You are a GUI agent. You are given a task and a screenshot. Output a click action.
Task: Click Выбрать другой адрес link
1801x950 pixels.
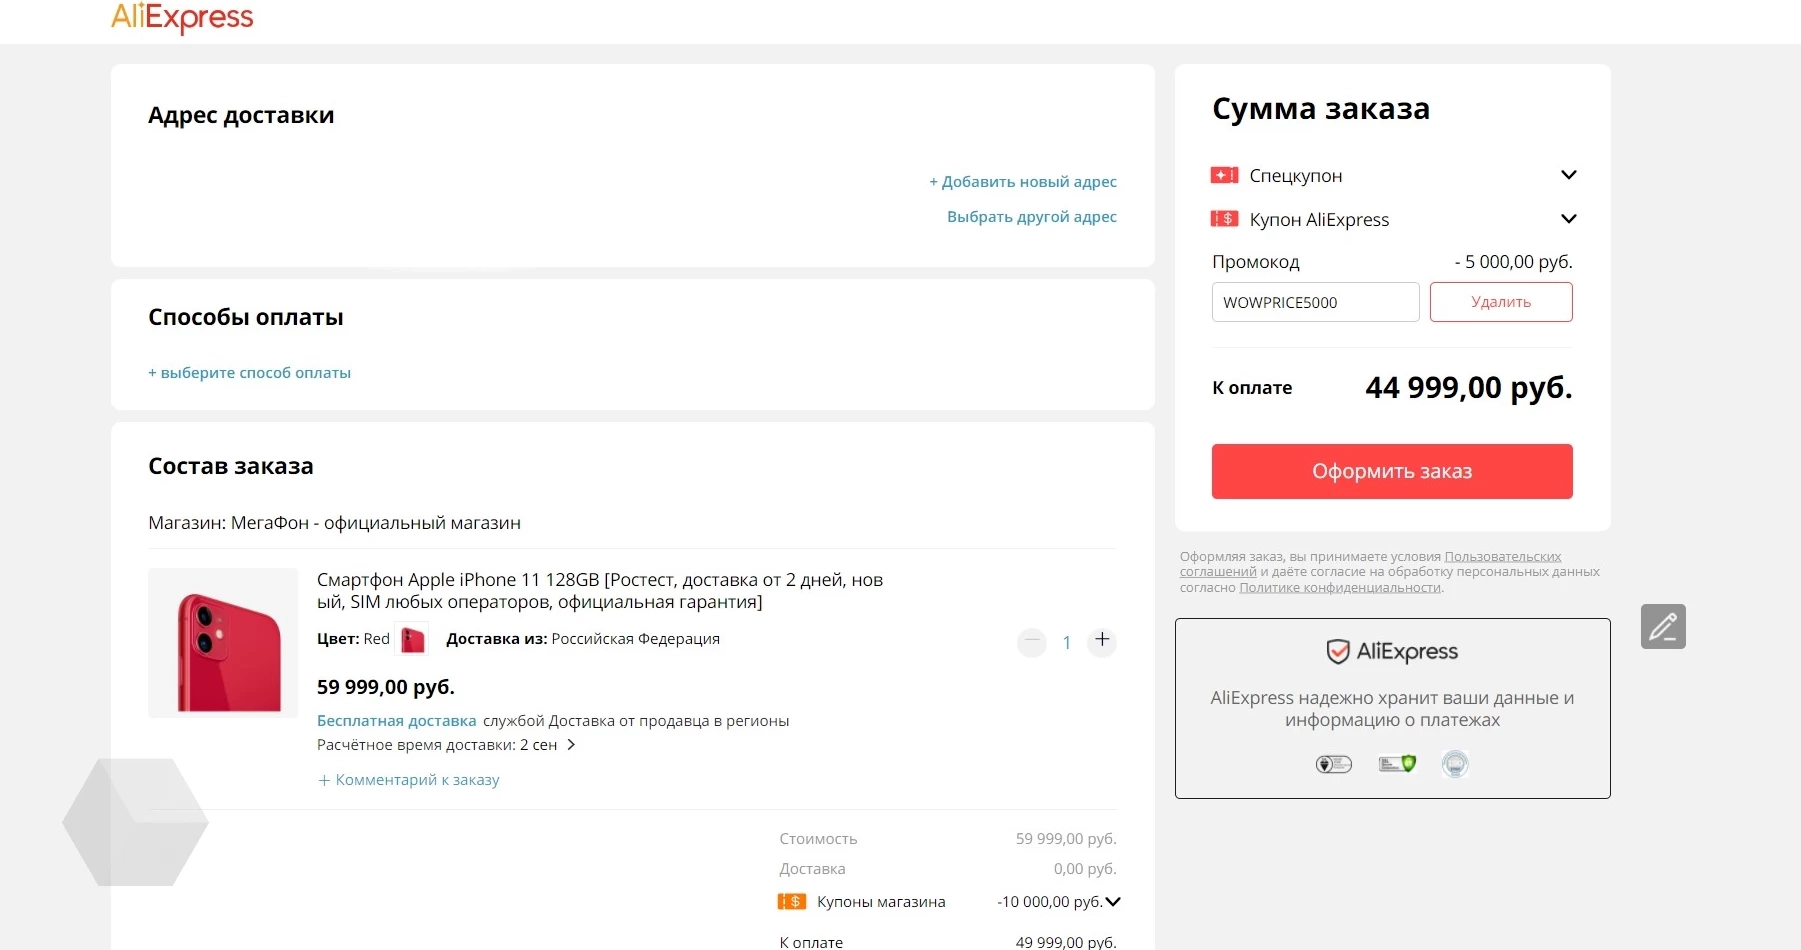click(1032, 217)
